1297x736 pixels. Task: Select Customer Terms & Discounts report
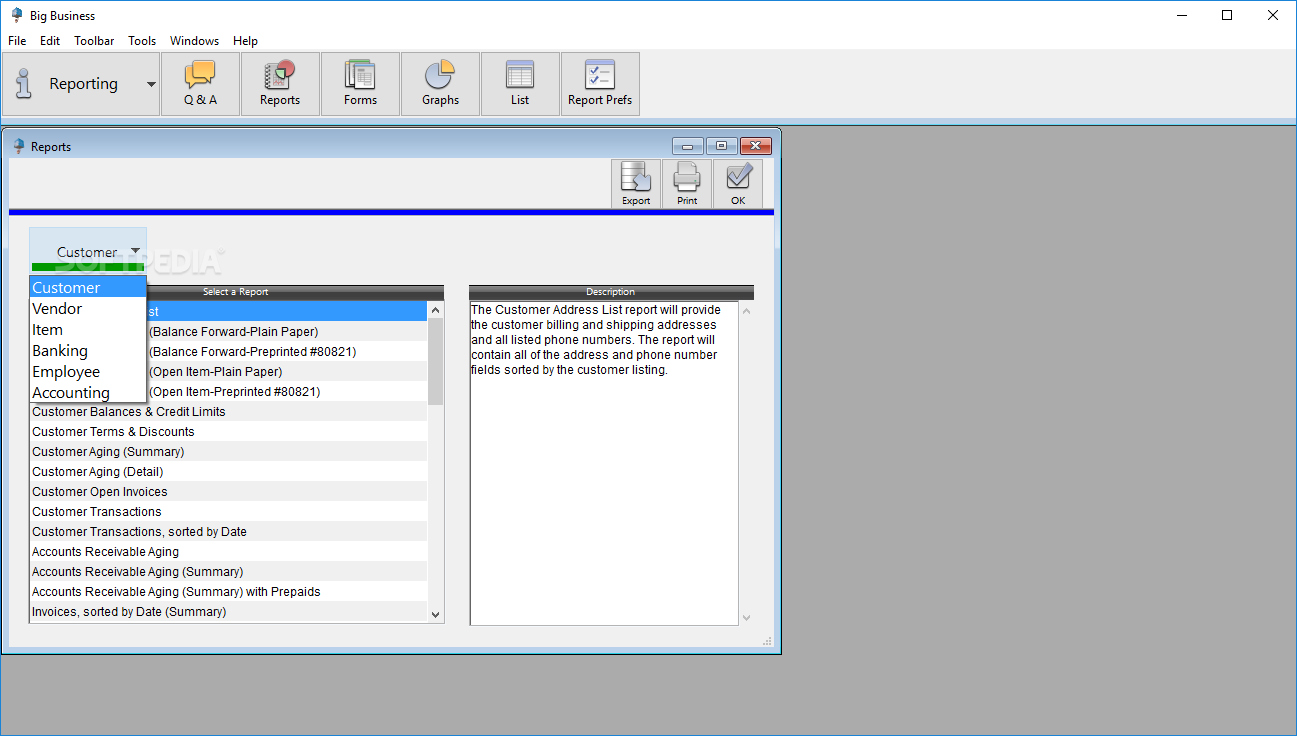pyautogui.click(x=229, y=432)
